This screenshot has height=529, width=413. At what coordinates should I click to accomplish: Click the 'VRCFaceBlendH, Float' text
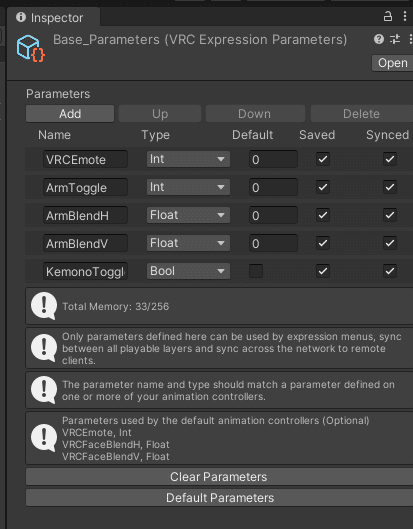click(x=116, y=445)
